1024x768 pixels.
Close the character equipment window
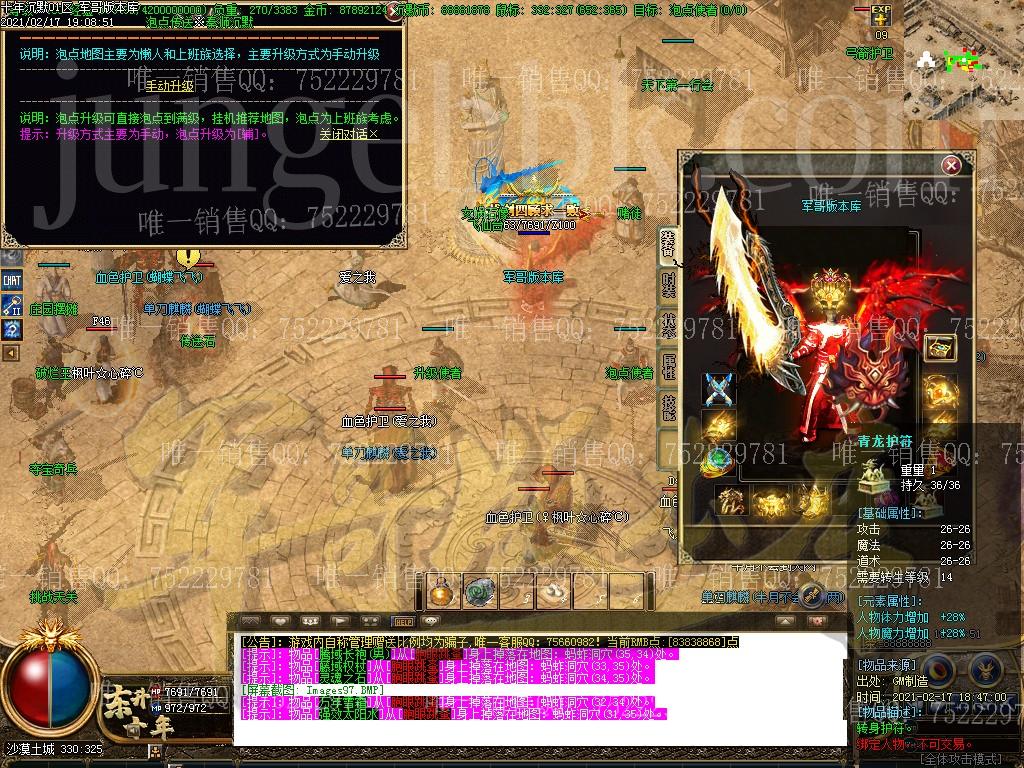tap(951, 165)
